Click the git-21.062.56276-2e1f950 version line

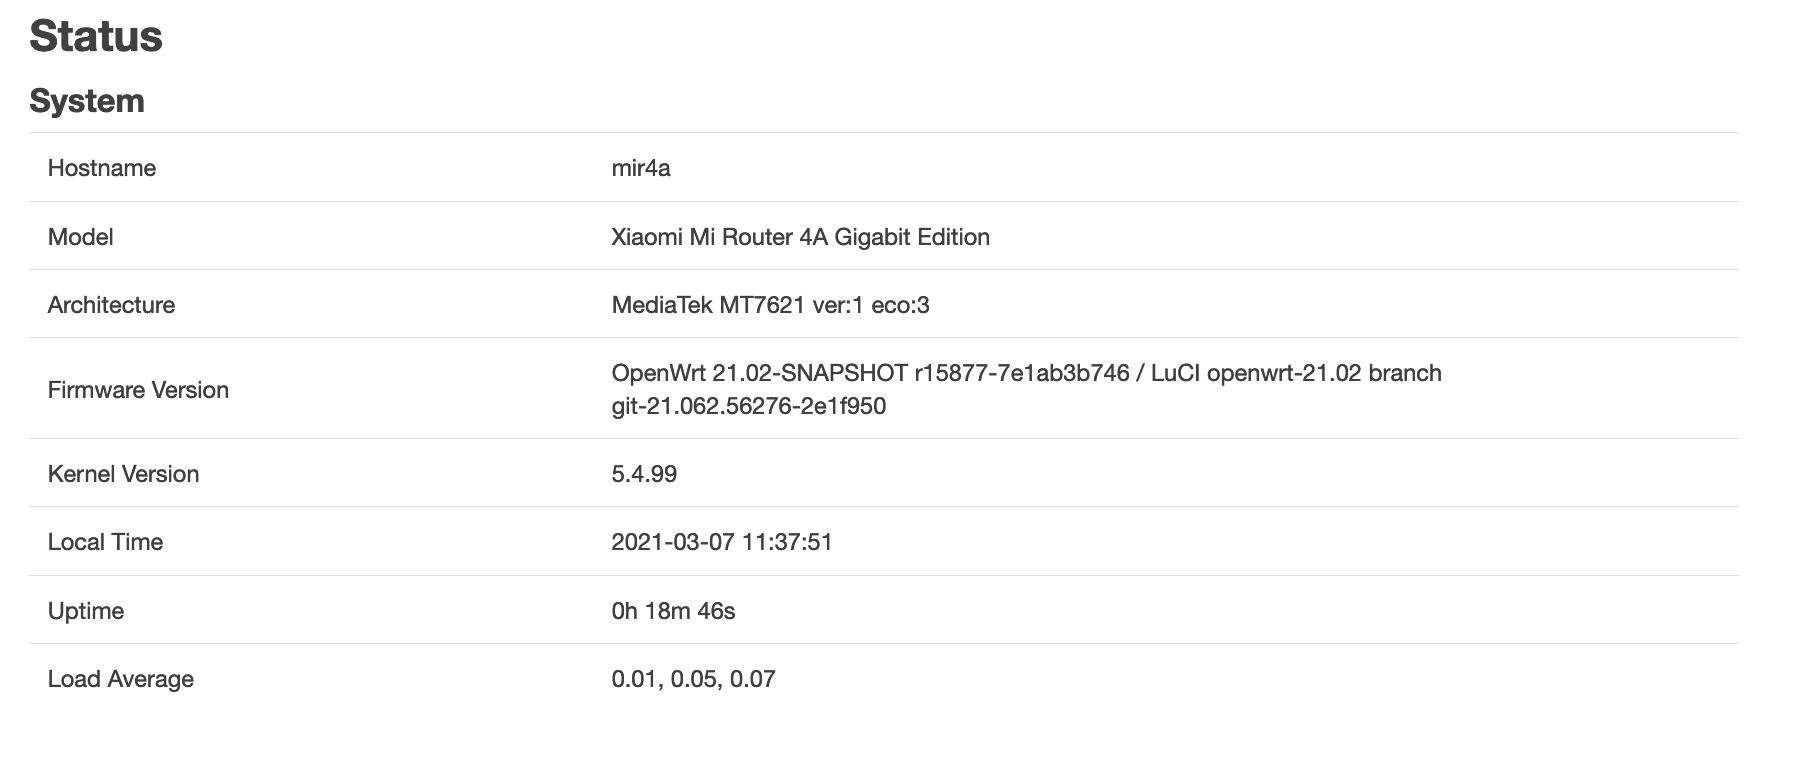(x=749, y=406)
